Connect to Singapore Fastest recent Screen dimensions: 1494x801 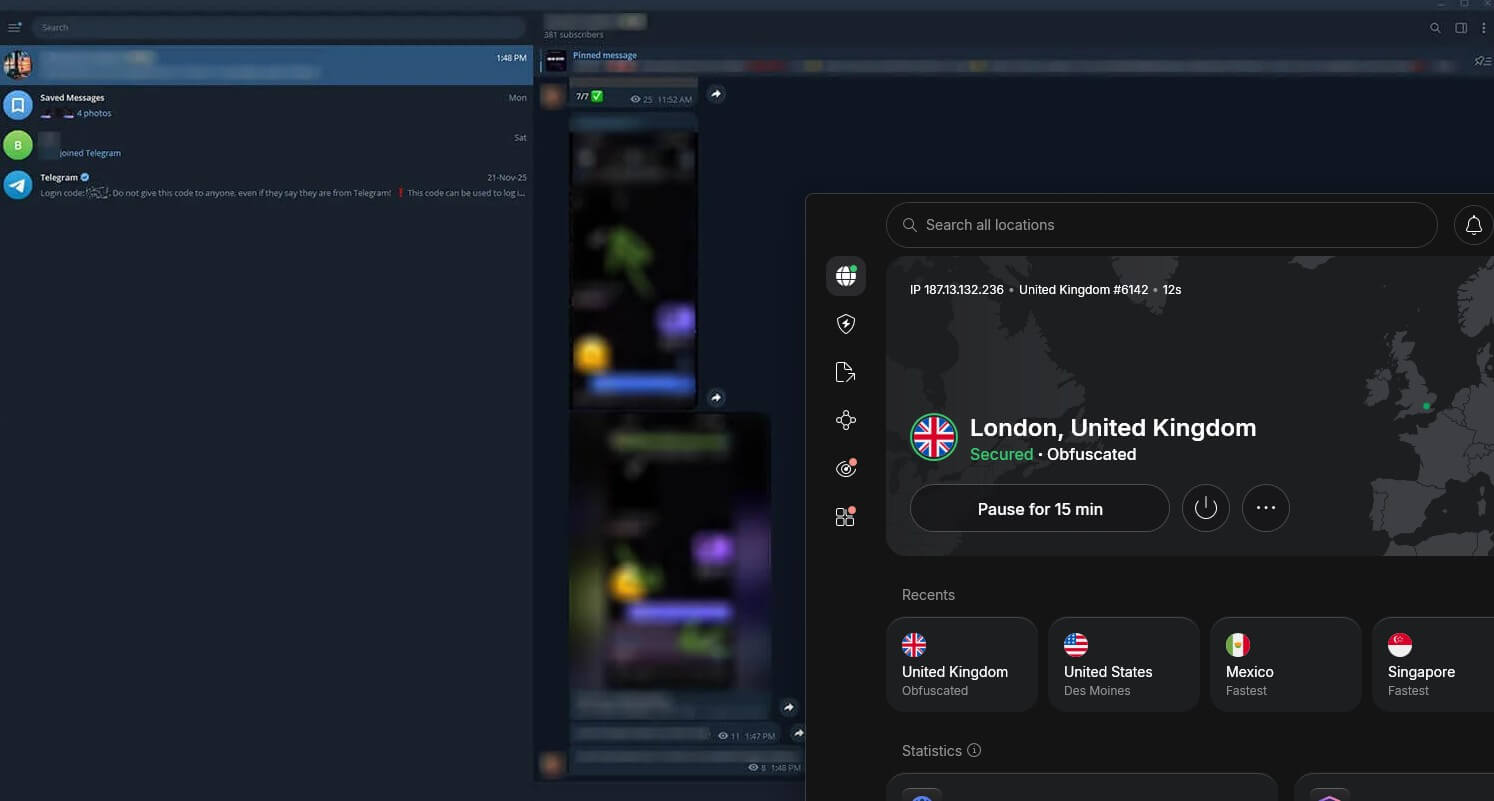pyautogui.click(x=1434, y=665)
